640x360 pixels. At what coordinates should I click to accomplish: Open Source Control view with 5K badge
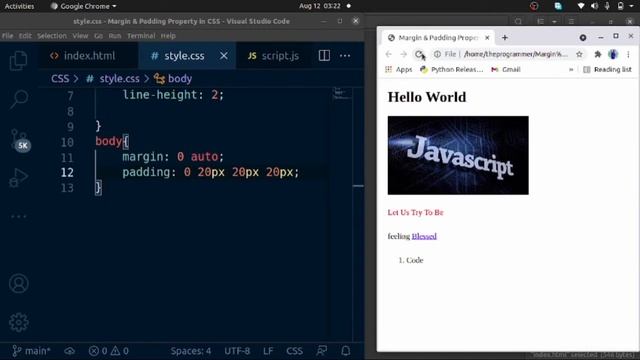(x=20, y=140)
